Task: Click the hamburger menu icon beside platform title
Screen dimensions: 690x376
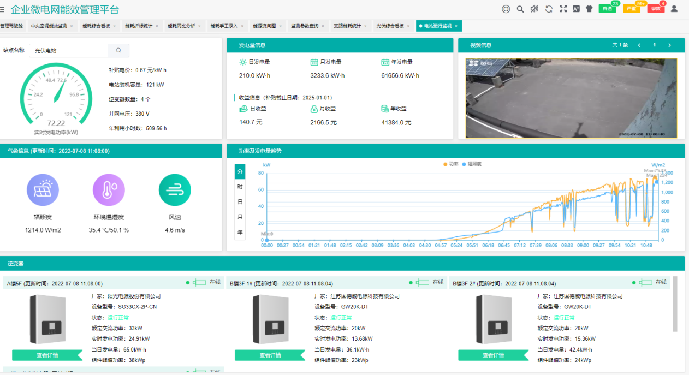Action: point(2,9)
